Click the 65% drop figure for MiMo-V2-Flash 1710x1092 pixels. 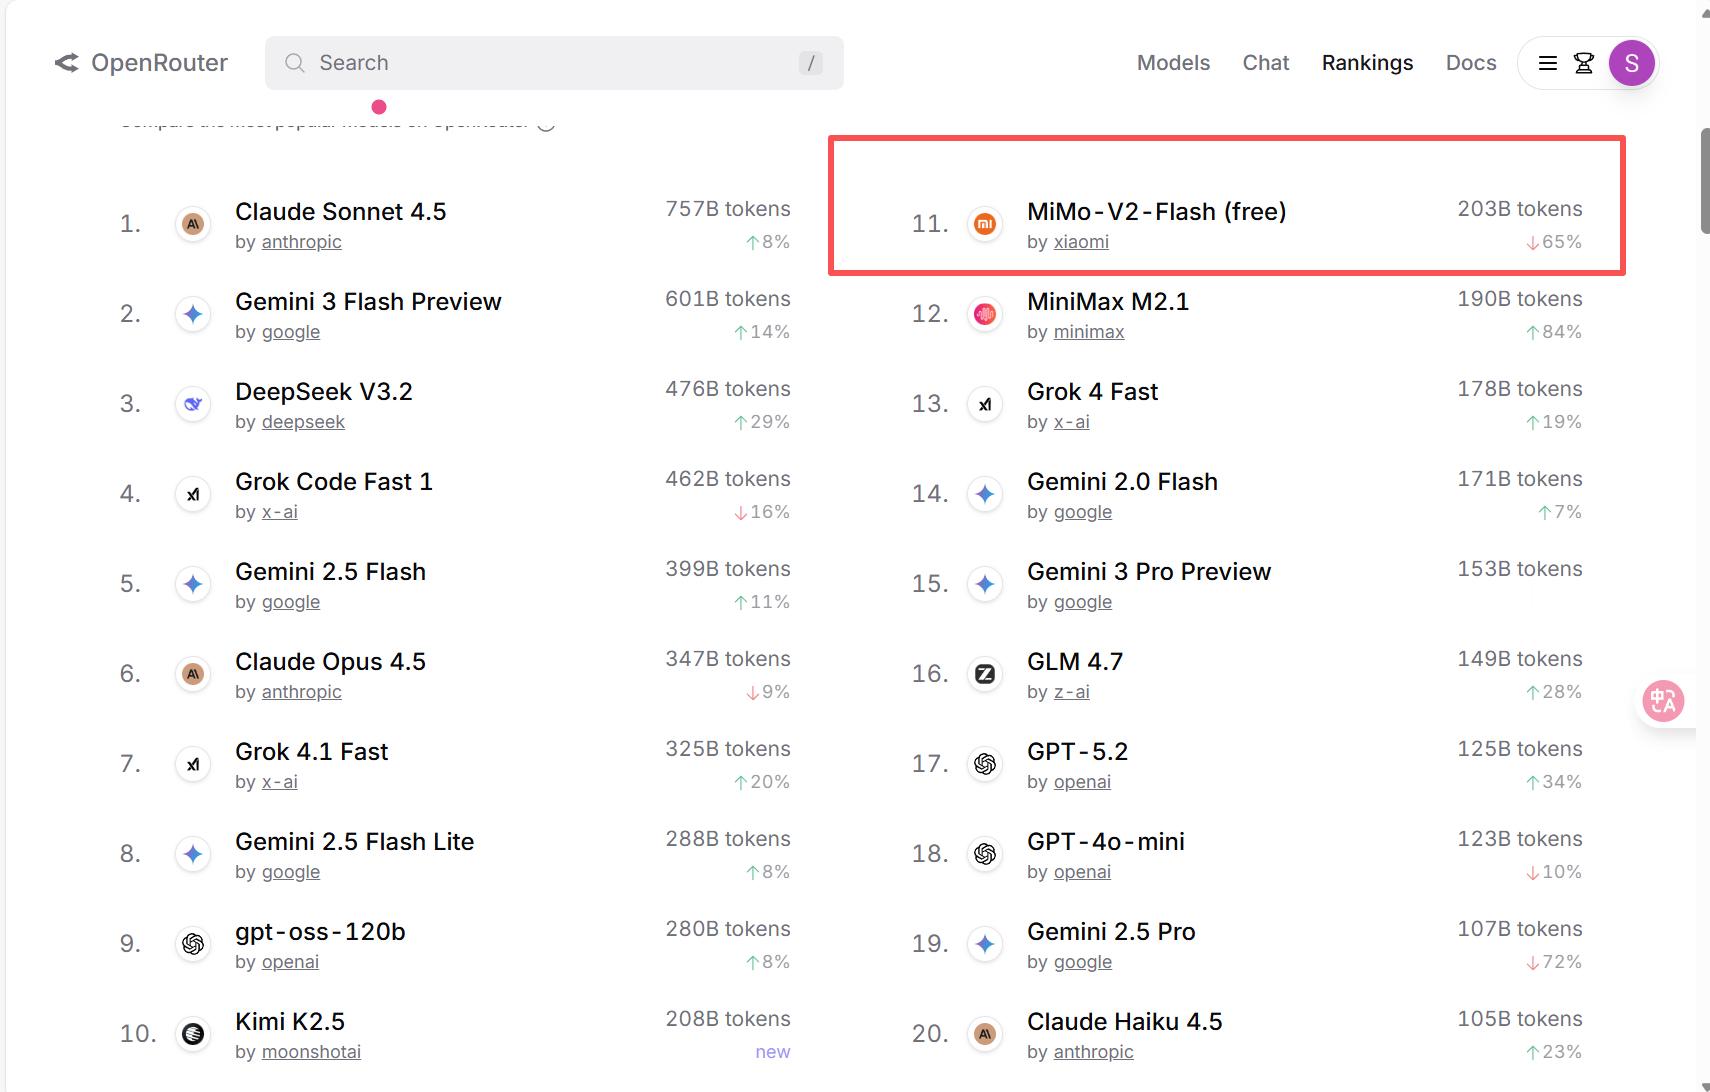(1553, 242)
